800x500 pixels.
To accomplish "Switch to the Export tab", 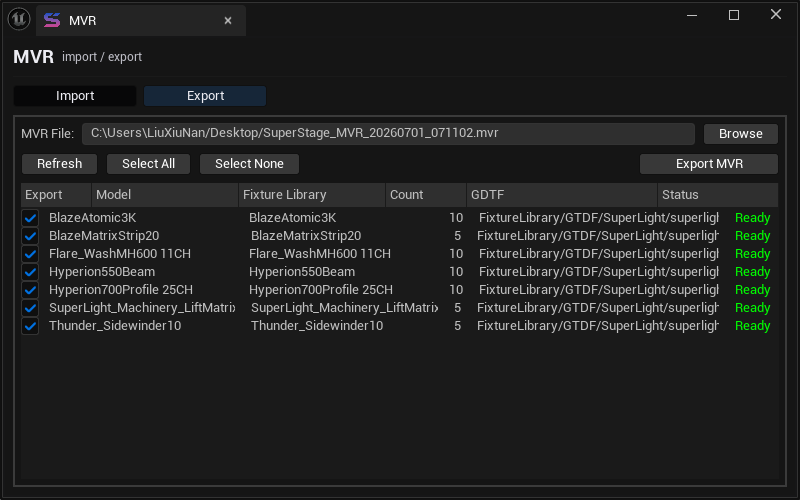I will [x=205, y=96].
